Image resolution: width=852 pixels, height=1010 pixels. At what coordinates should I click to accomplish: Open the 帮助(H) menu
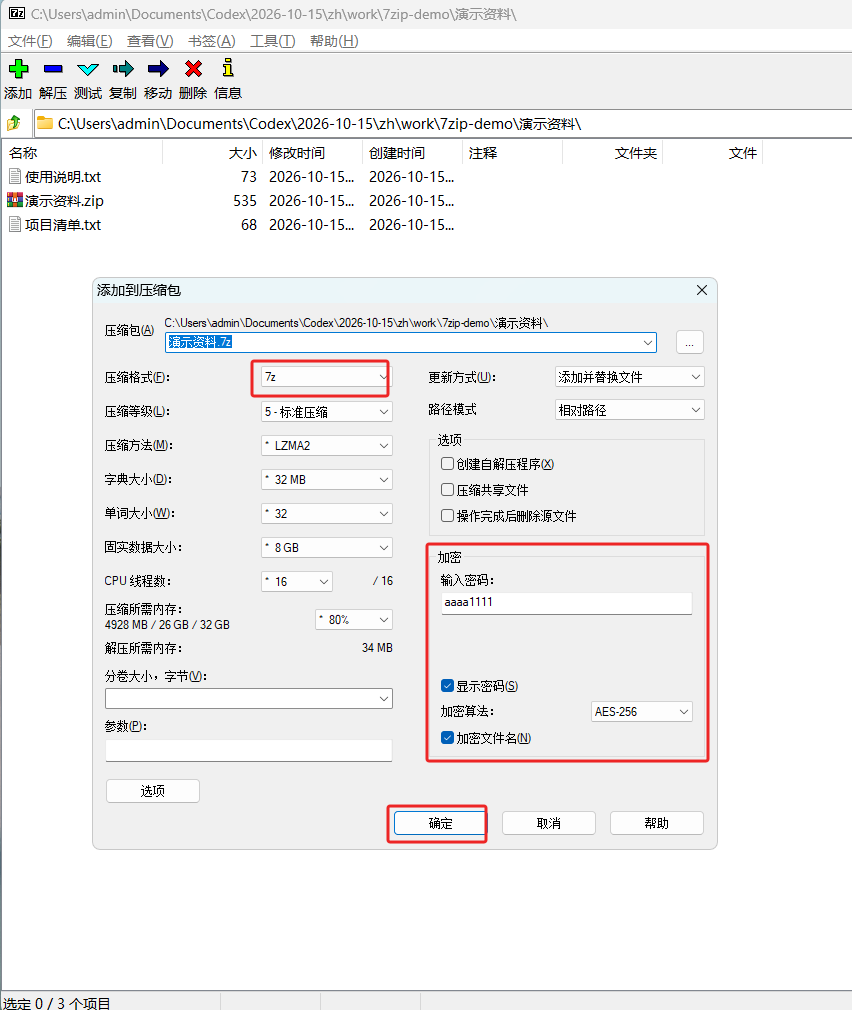[334, 41]
